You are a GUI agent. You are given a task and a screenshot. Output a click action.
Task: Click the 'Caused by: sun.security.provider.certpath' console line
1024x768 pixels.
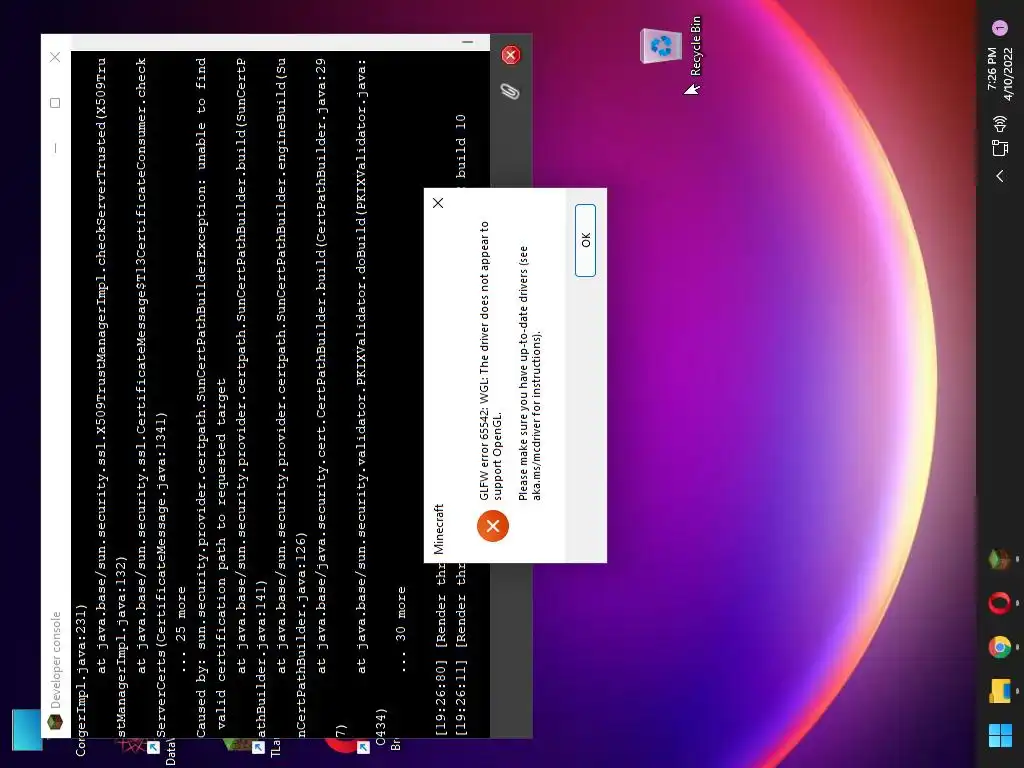tap(201, 398)
